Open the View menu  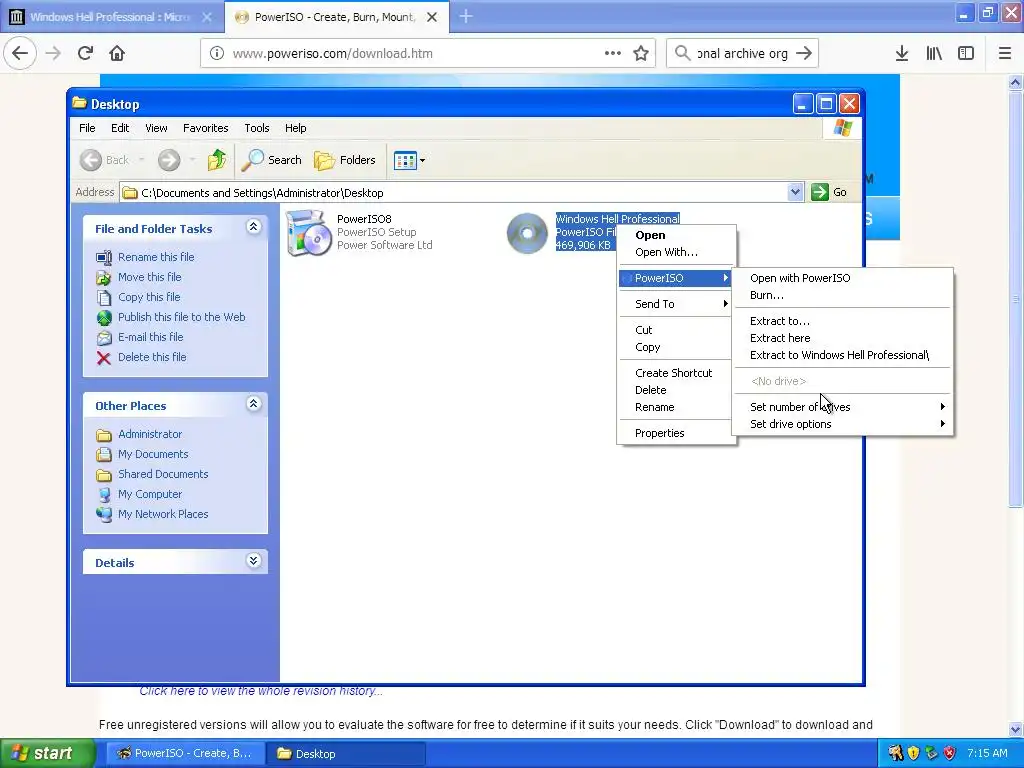[x=156, y=128]
